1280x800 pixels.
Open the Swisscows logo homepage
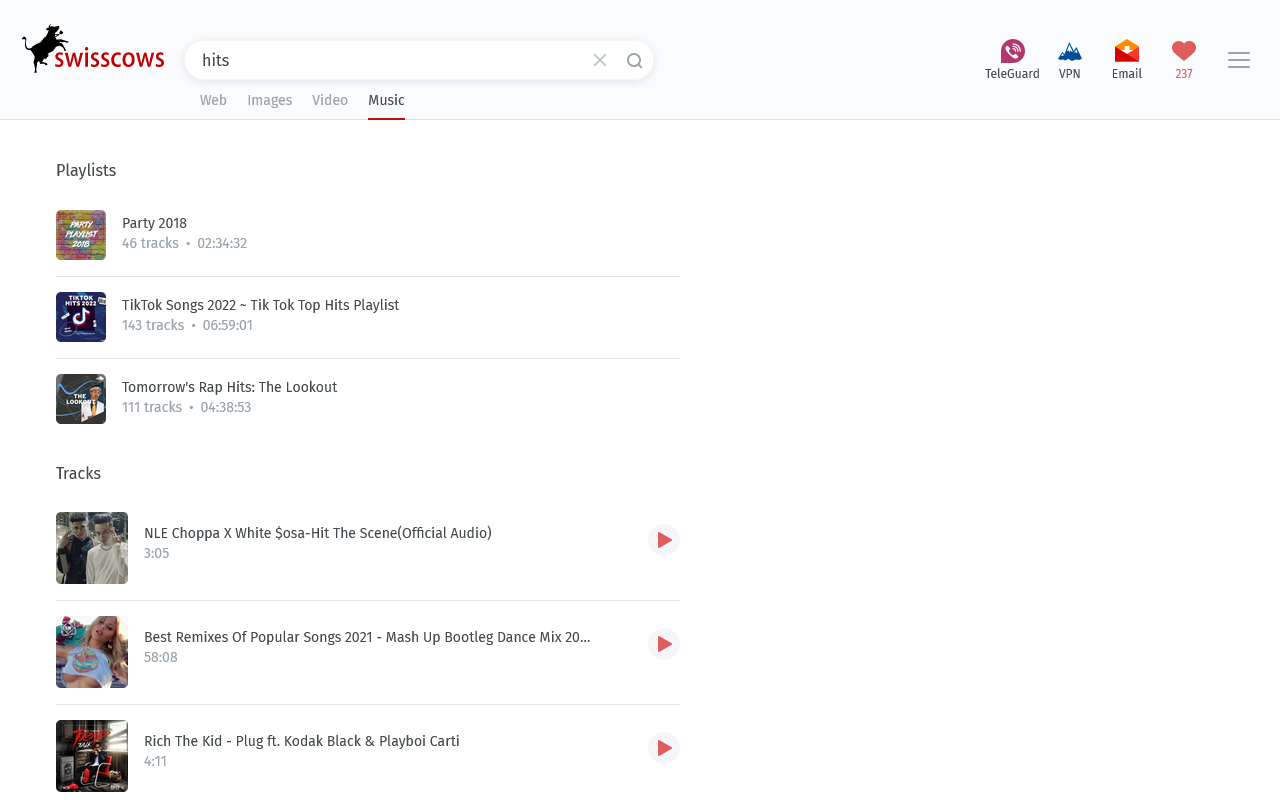point(93,49)
